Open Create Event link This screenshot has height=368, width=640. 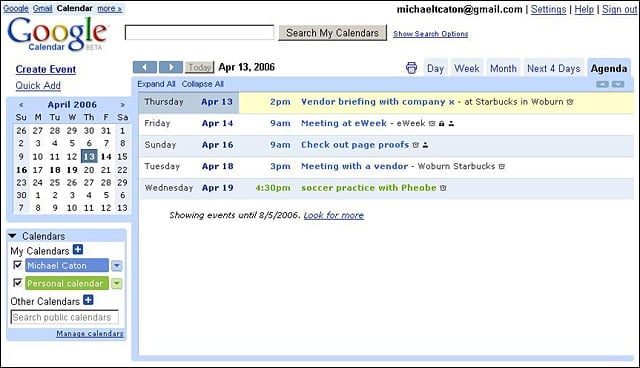pos(46,69)
